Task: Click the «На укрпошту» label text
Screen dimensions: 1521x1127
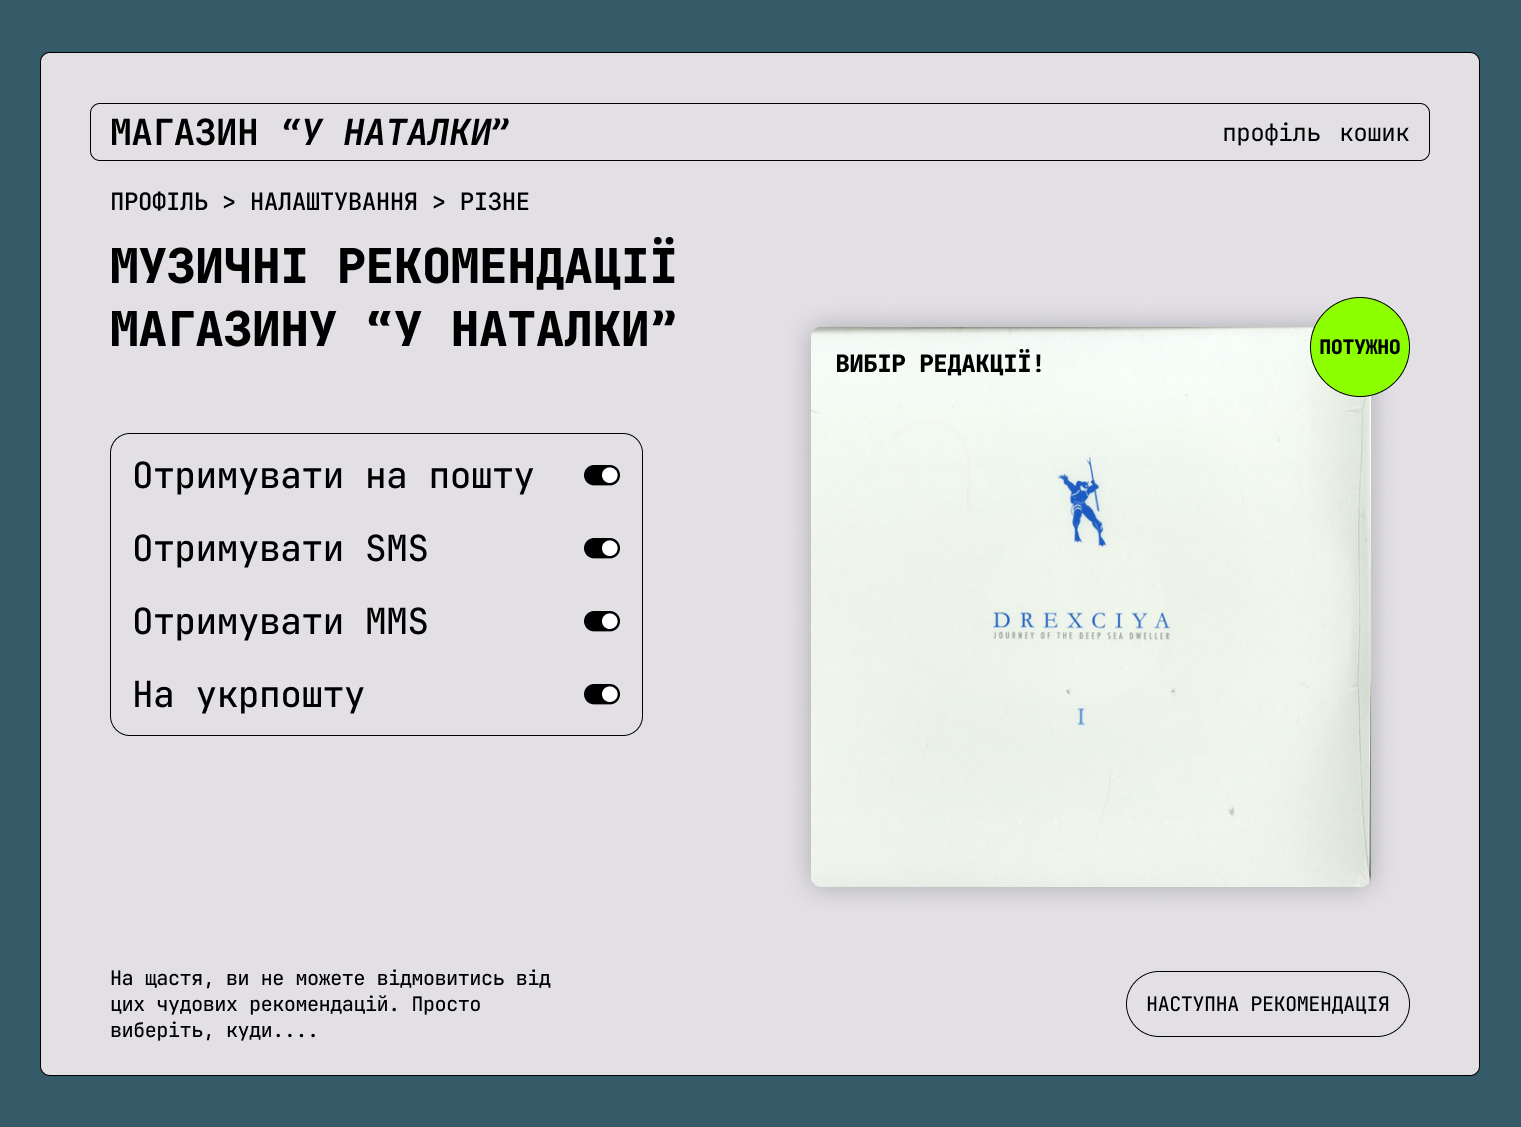Action: (248, 695)
